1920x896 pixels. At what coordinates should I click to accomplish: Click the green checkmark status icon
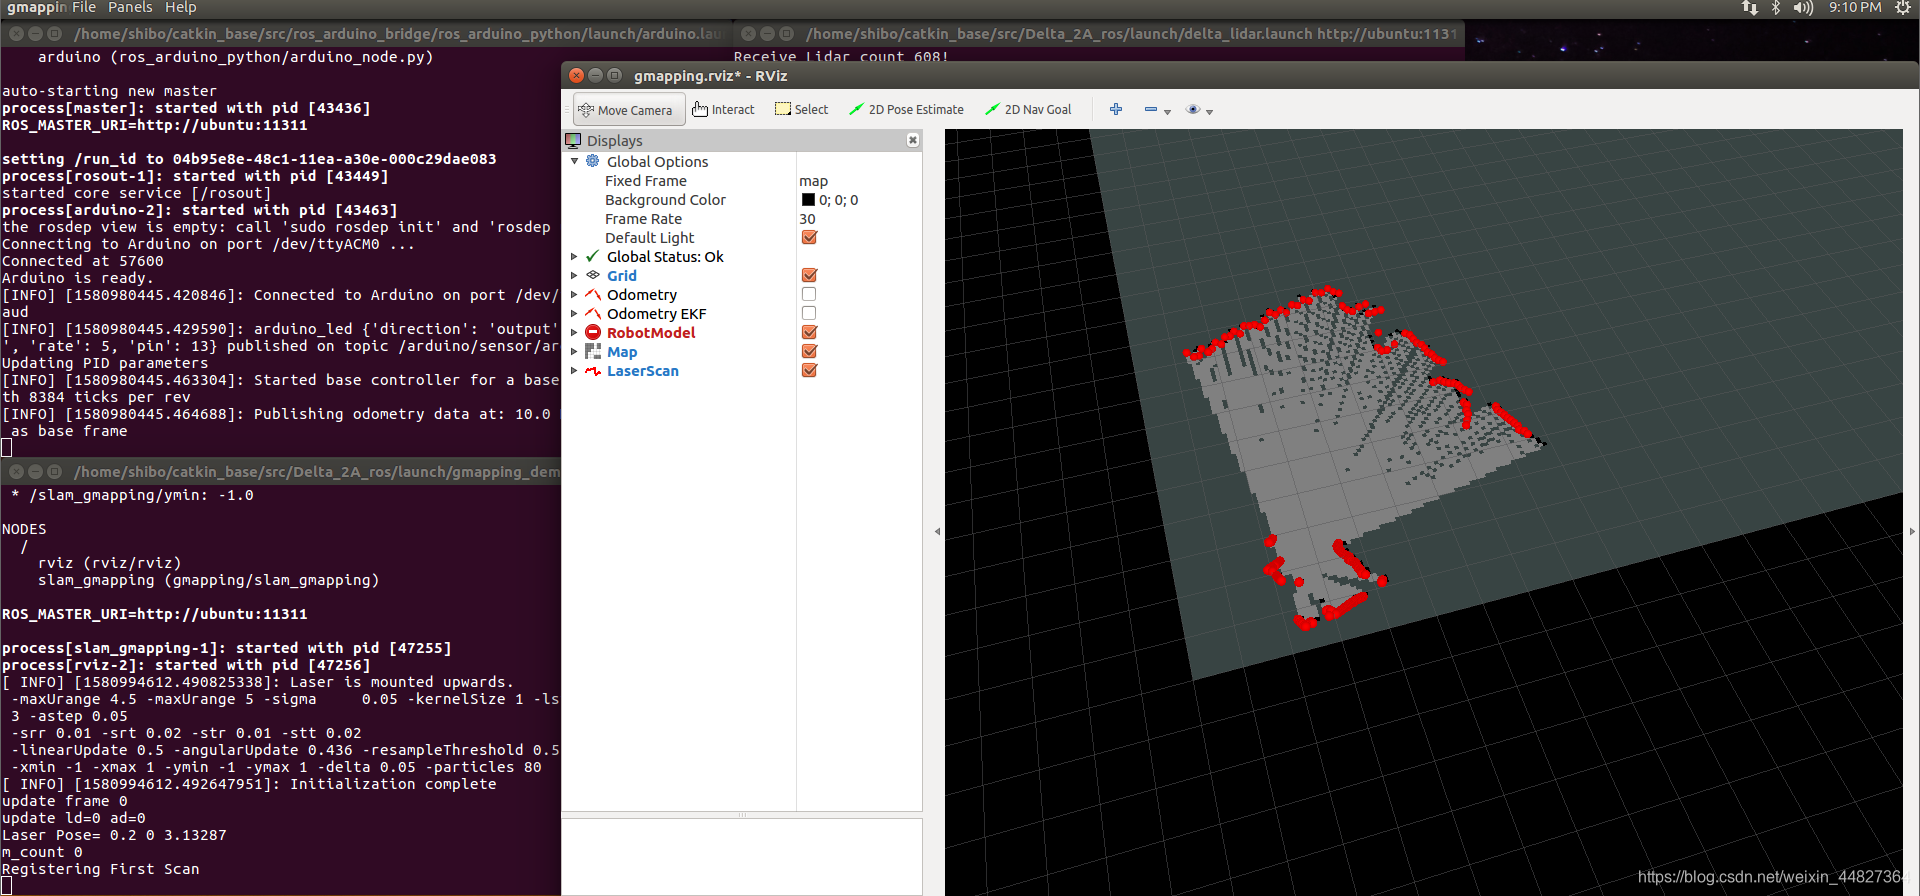(593, 256)
